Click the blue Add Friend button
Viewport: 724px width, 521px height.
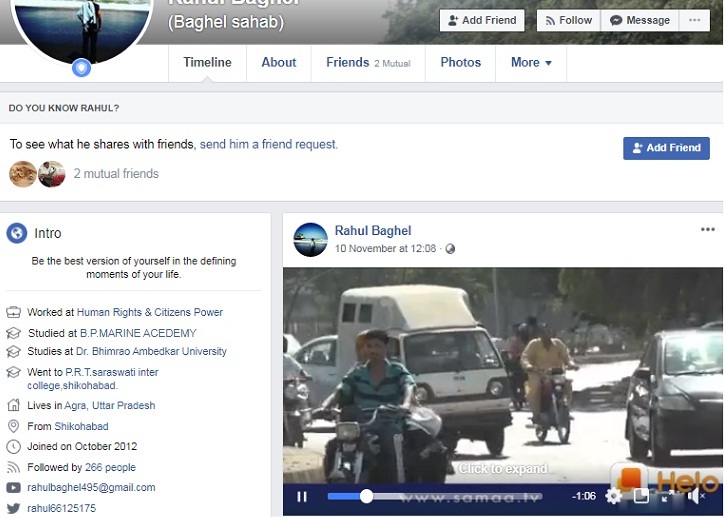[x=666, y=148]
